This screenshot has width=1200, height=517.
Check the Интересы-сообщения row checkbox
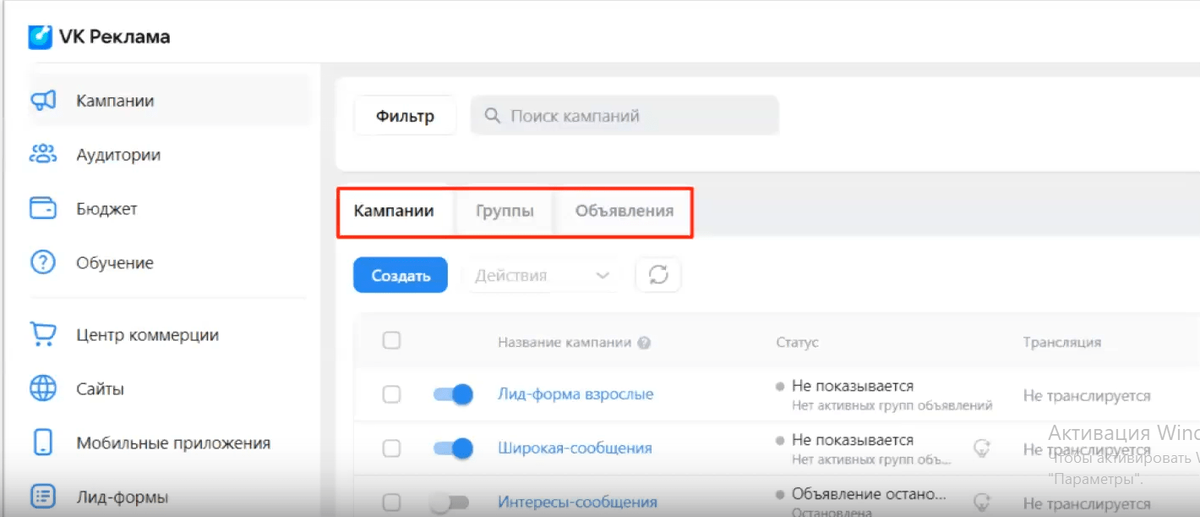click(x=392, y=502)
